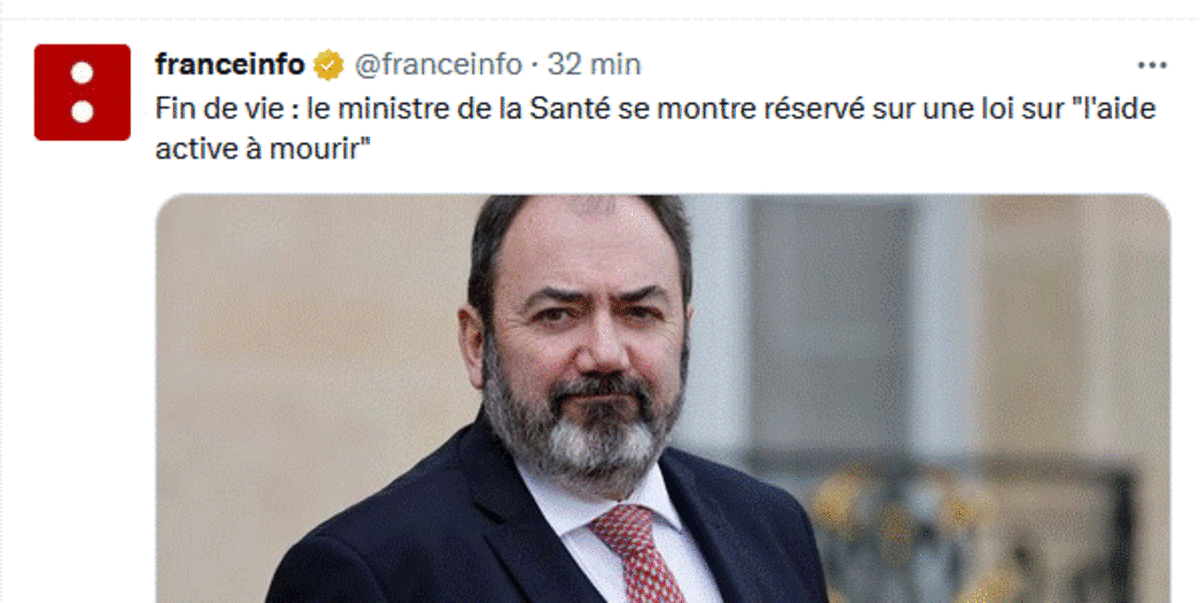Screen dimensions: 1200x603
Task: Open the health minister photo attachment
Action: (662, 399)
